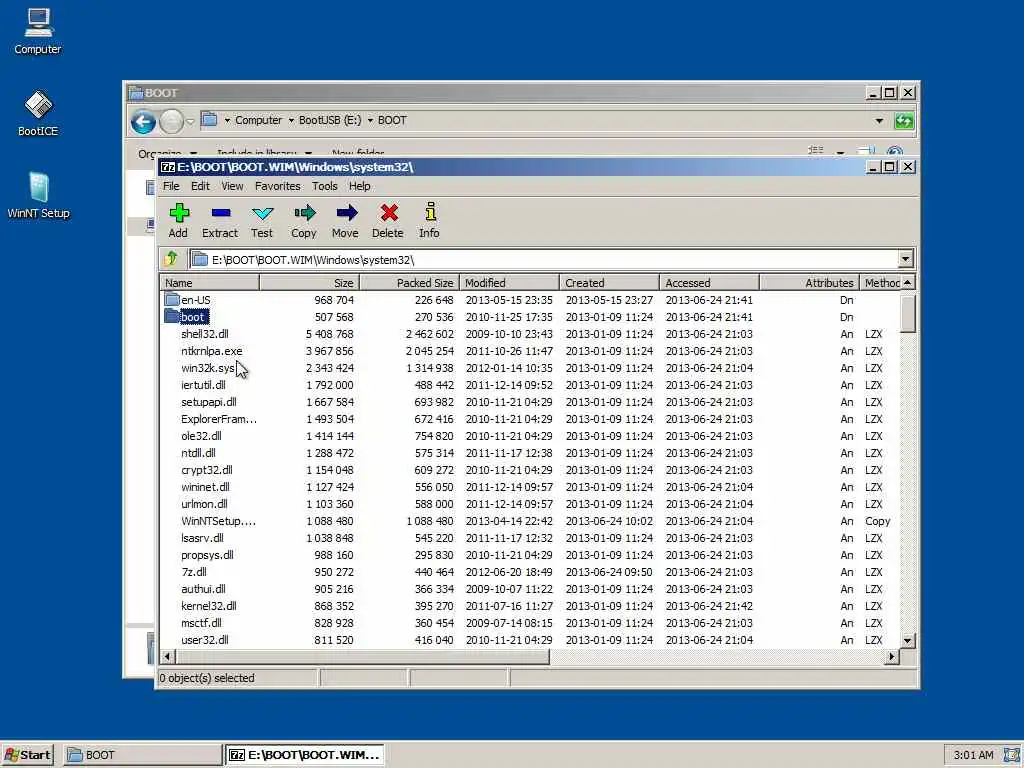Select the WinNTSetup.... file
This screenshot has height=768, width=1024.
(218, 521)
